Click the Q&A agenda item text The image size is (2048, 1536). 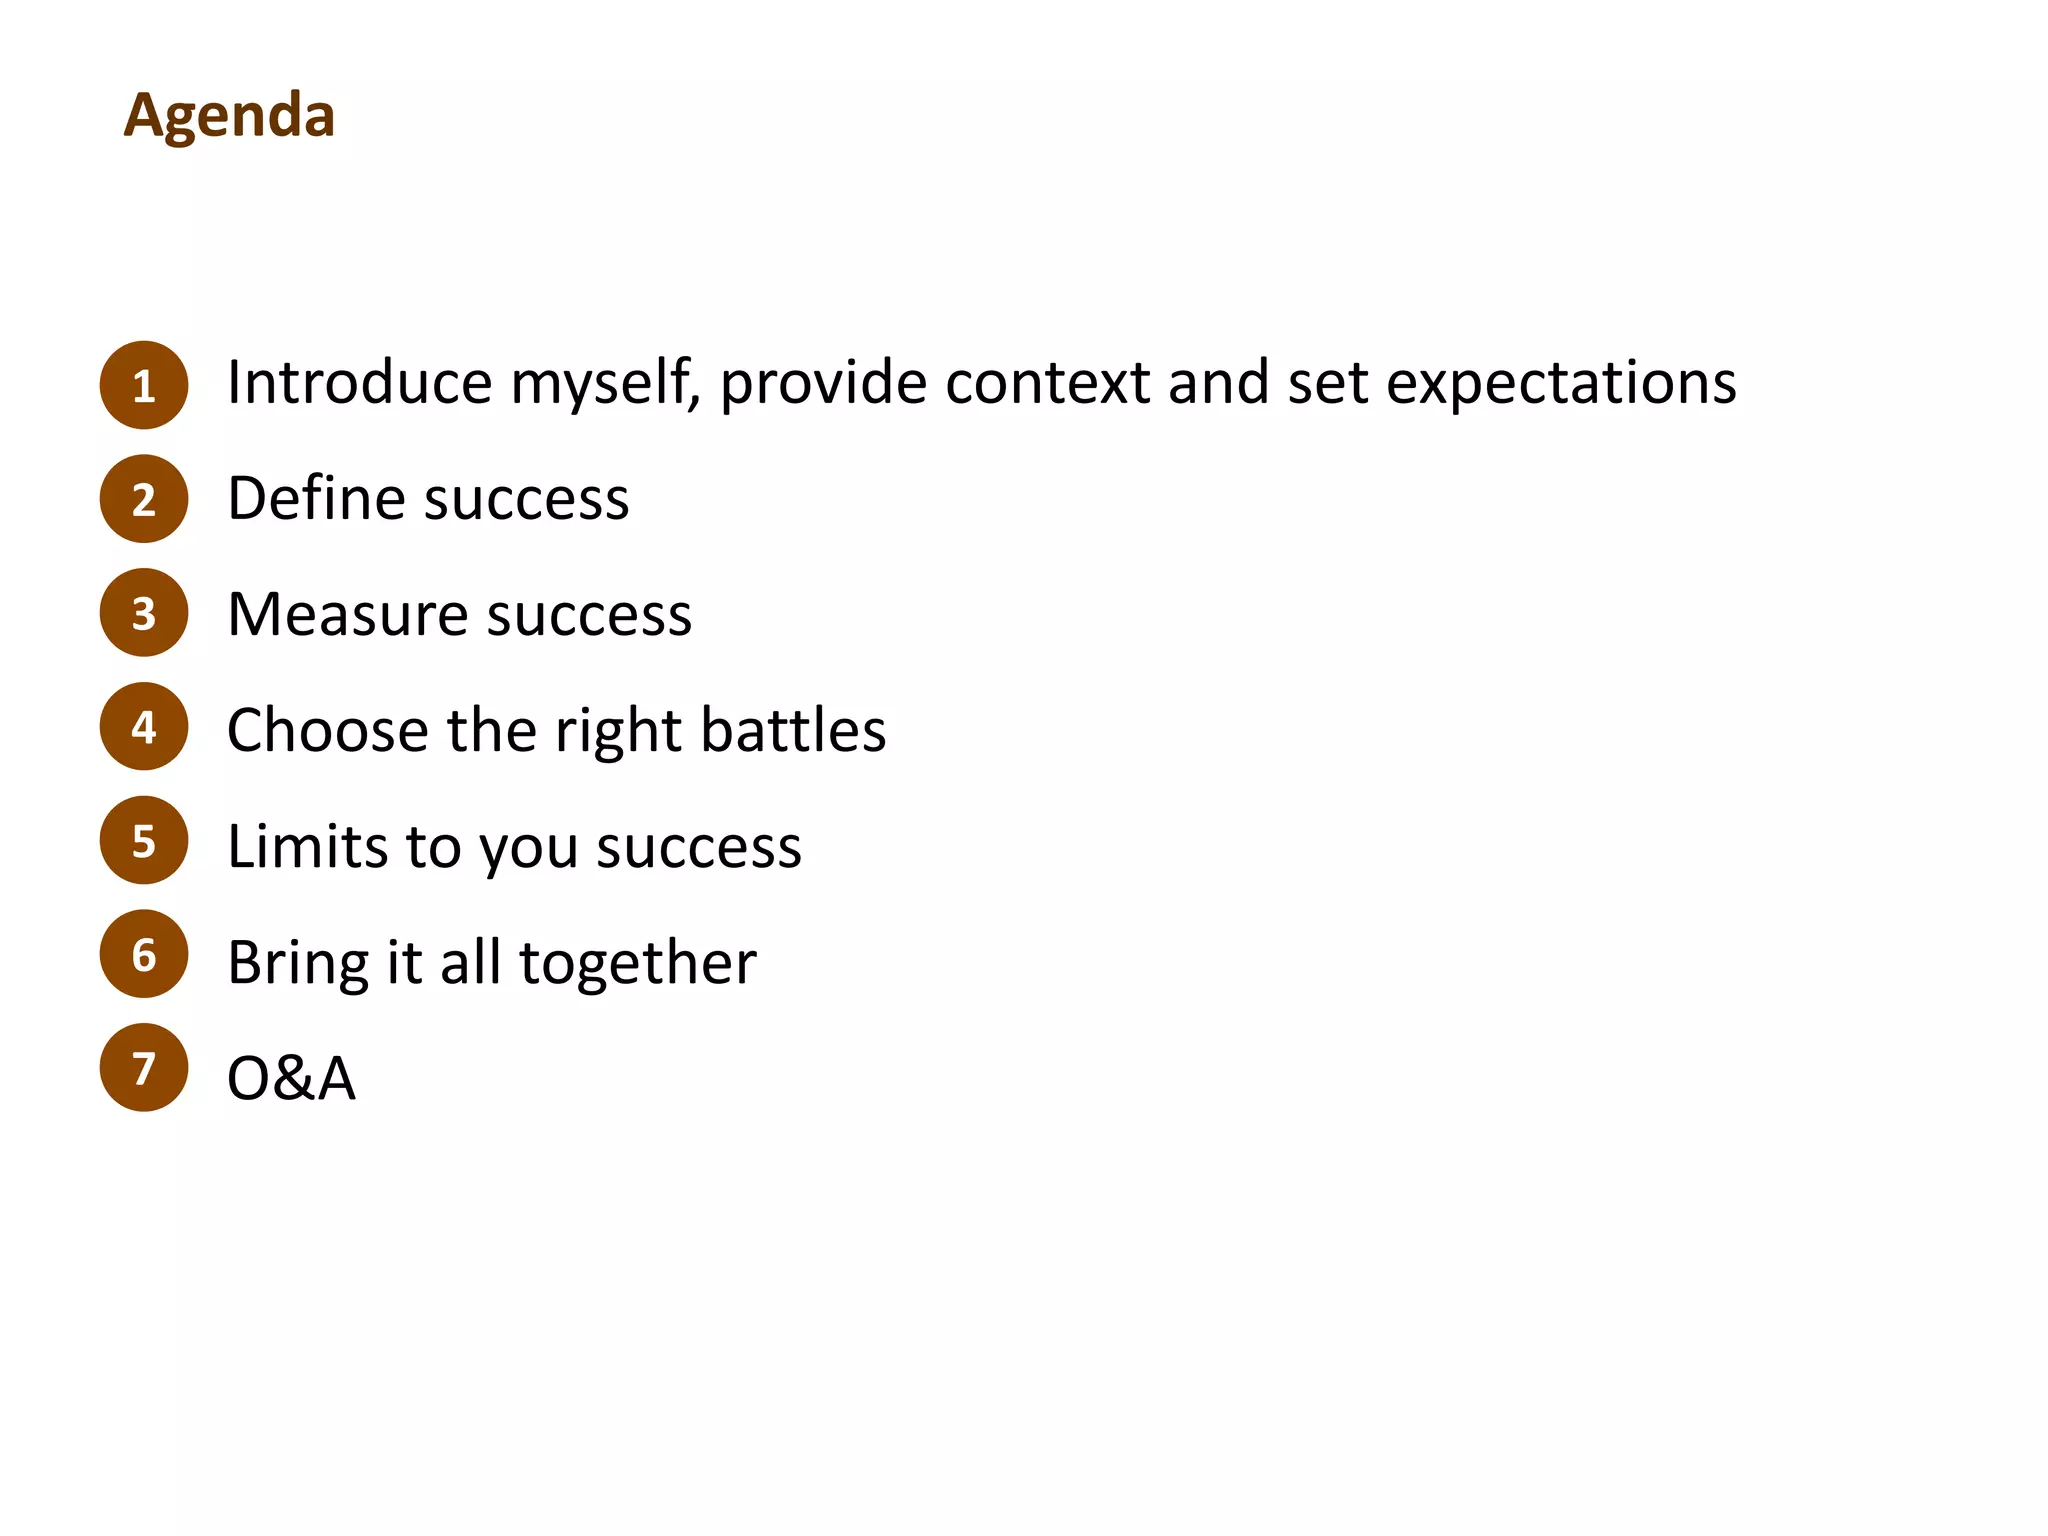[x=291, y=1078]
